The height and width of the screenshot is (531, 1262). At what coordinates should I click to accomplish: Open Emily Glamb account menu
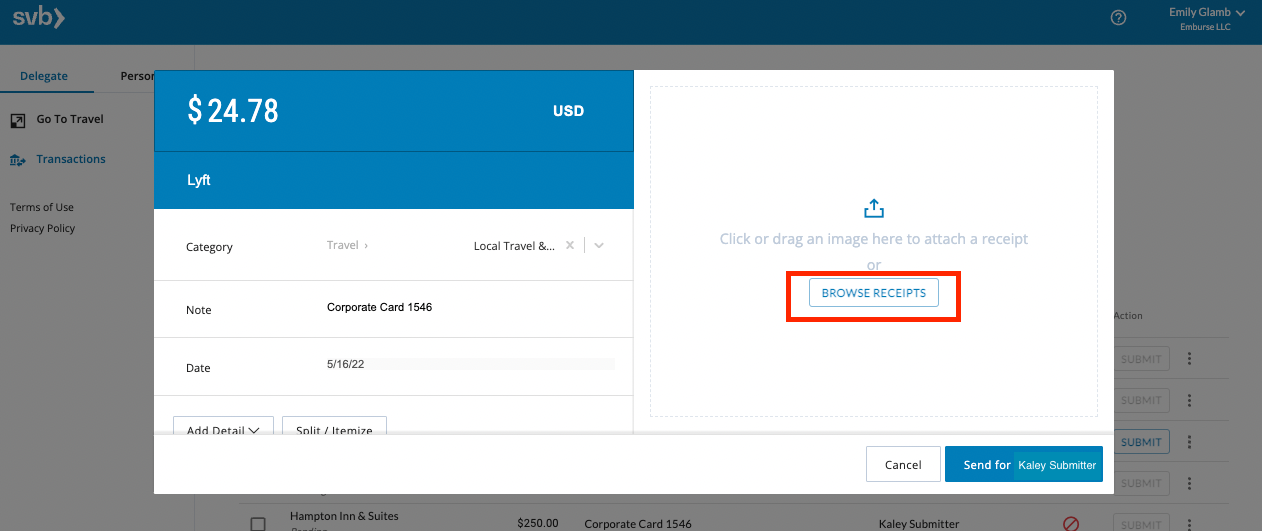coord(1206,19)
